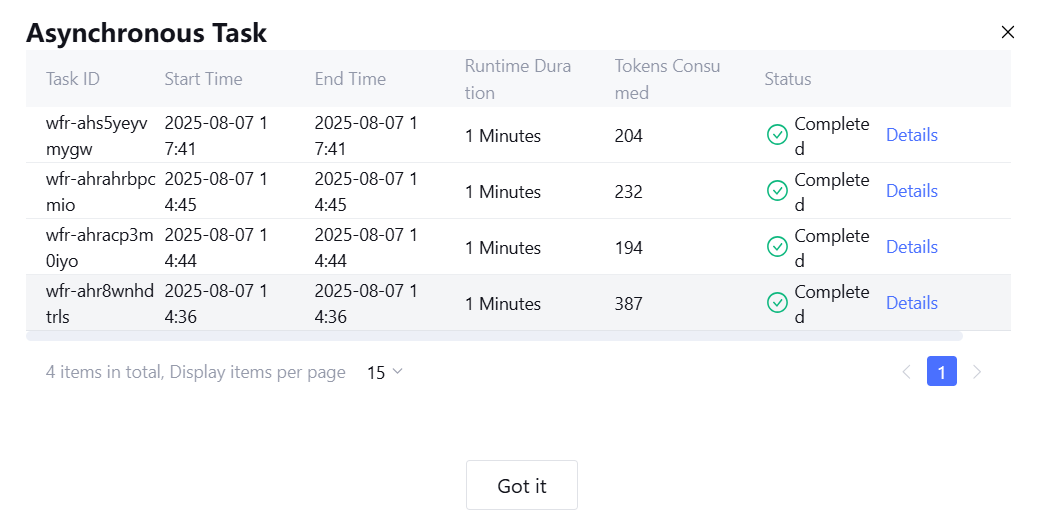Viewport: 1042px width, 524px height.
Task: Go to next page arrow
Action: tap(977, 372)
